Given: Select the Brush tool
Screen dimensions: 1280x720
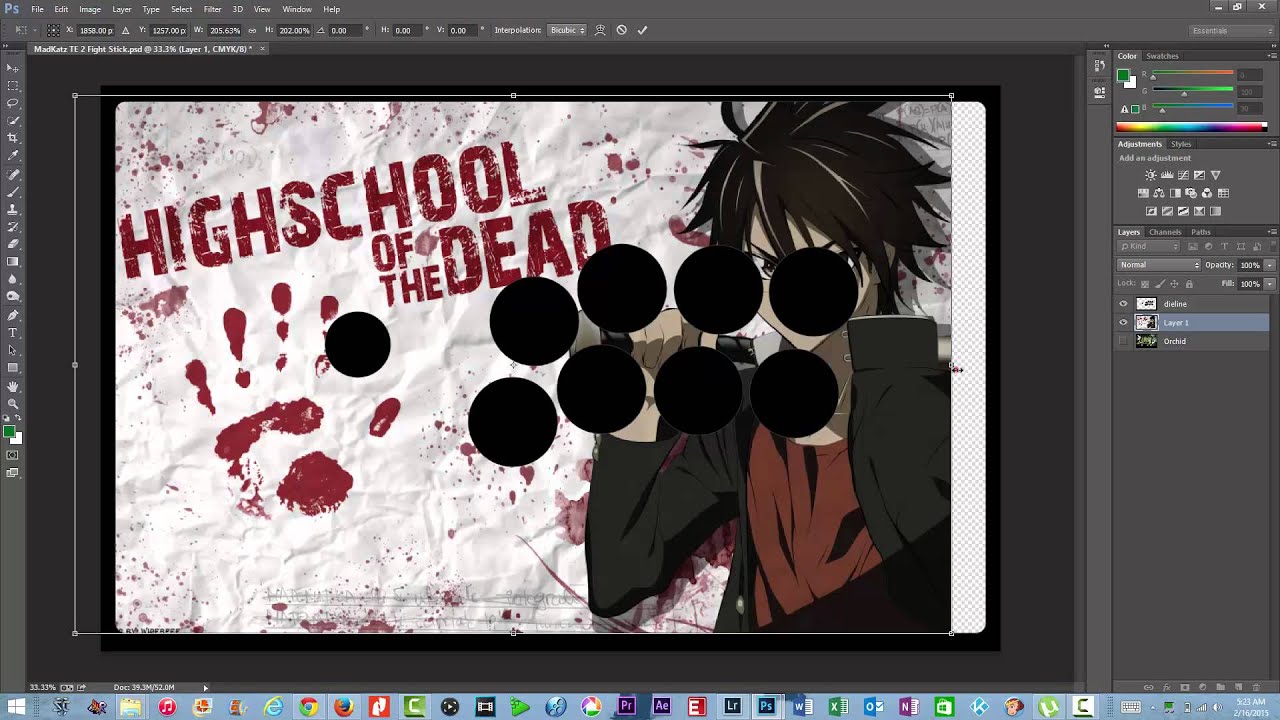Looking at the screenshot, I should click(13, 192).
